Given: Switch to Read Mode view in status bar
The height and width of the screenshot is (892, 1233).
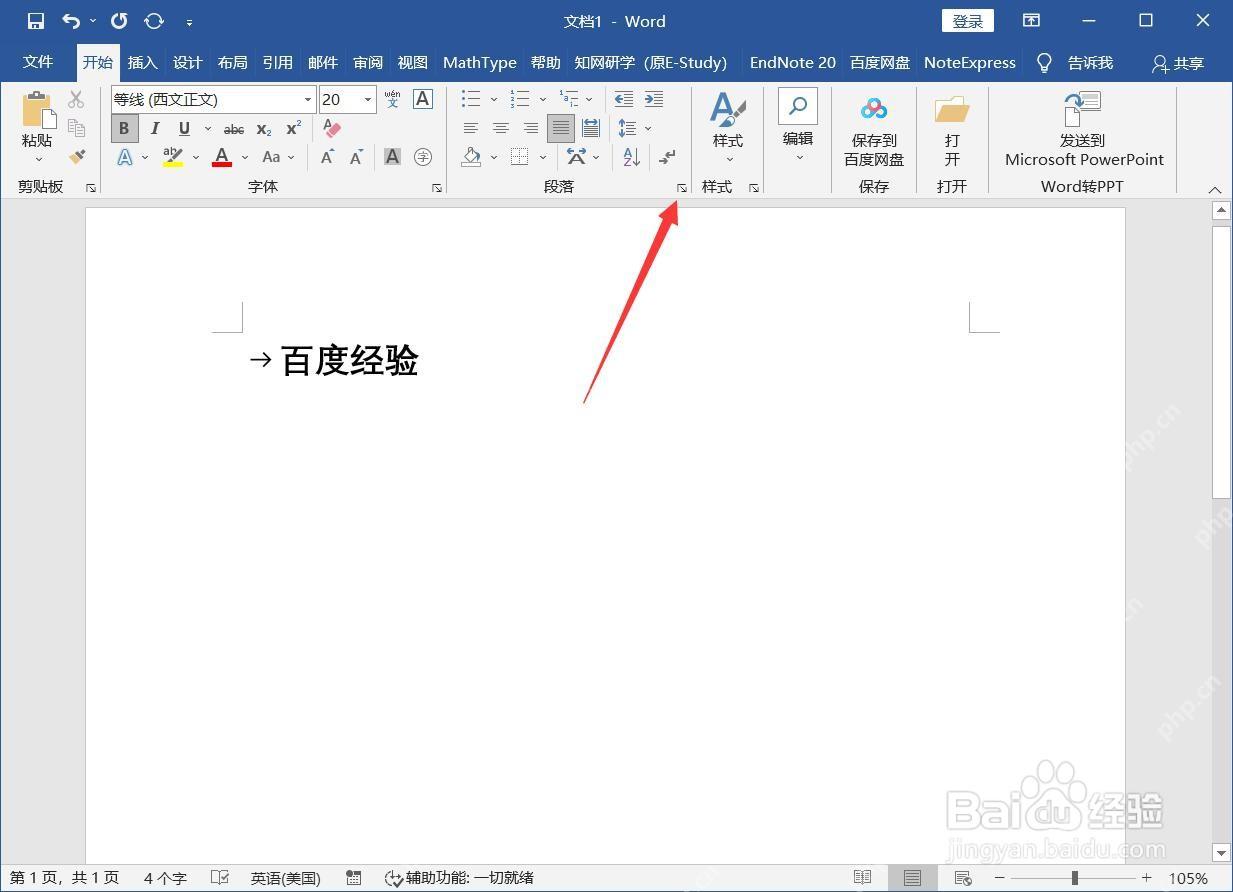Looking at the screenshot, I should pos(862,878).
